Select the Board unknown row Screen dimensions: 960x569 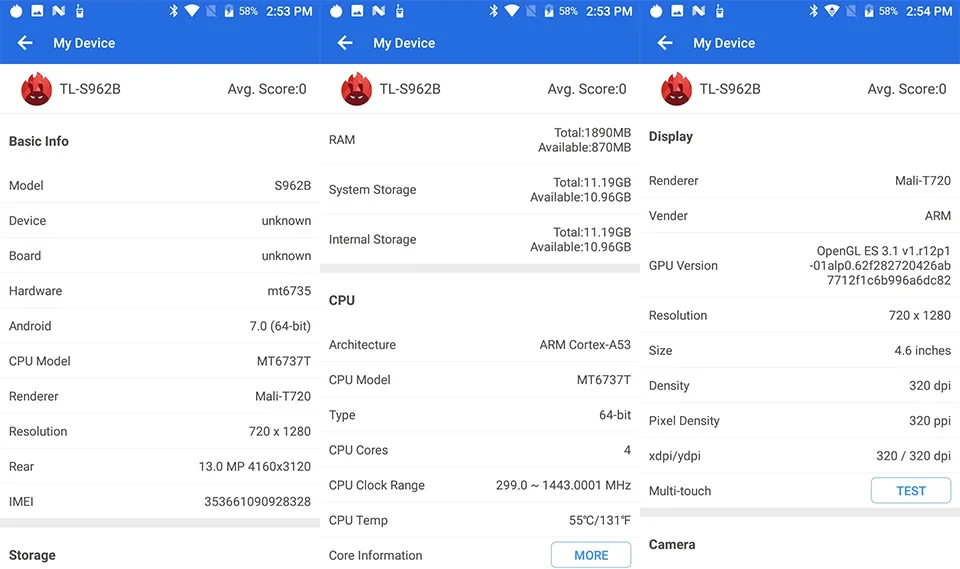coord(160,255)
